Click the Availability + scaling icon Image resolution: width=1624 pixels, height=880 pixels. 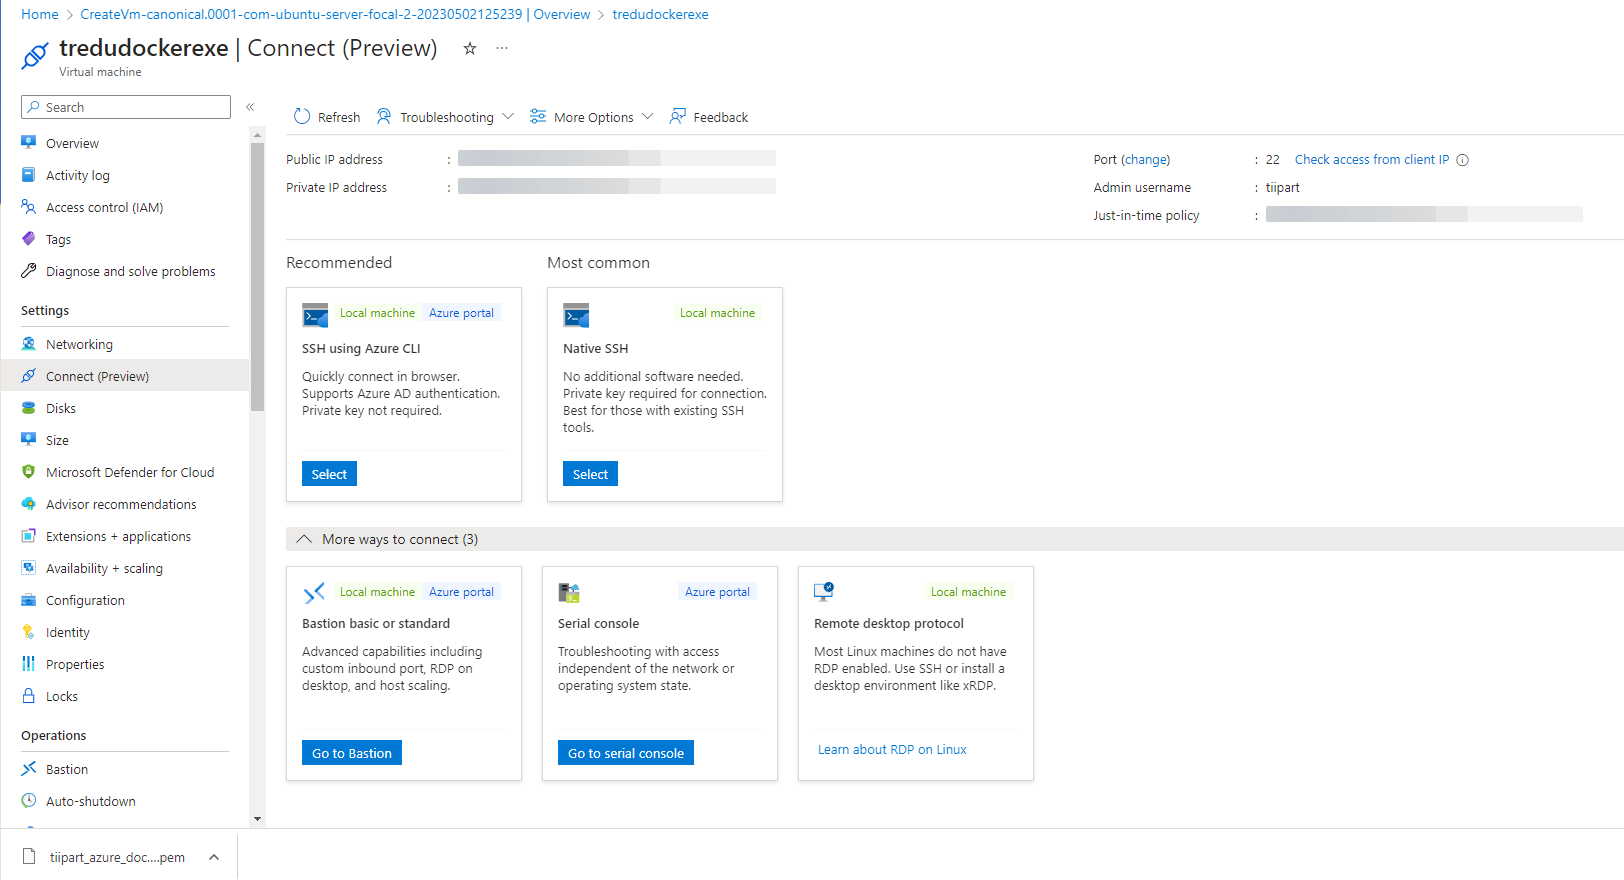click(29, 568)
